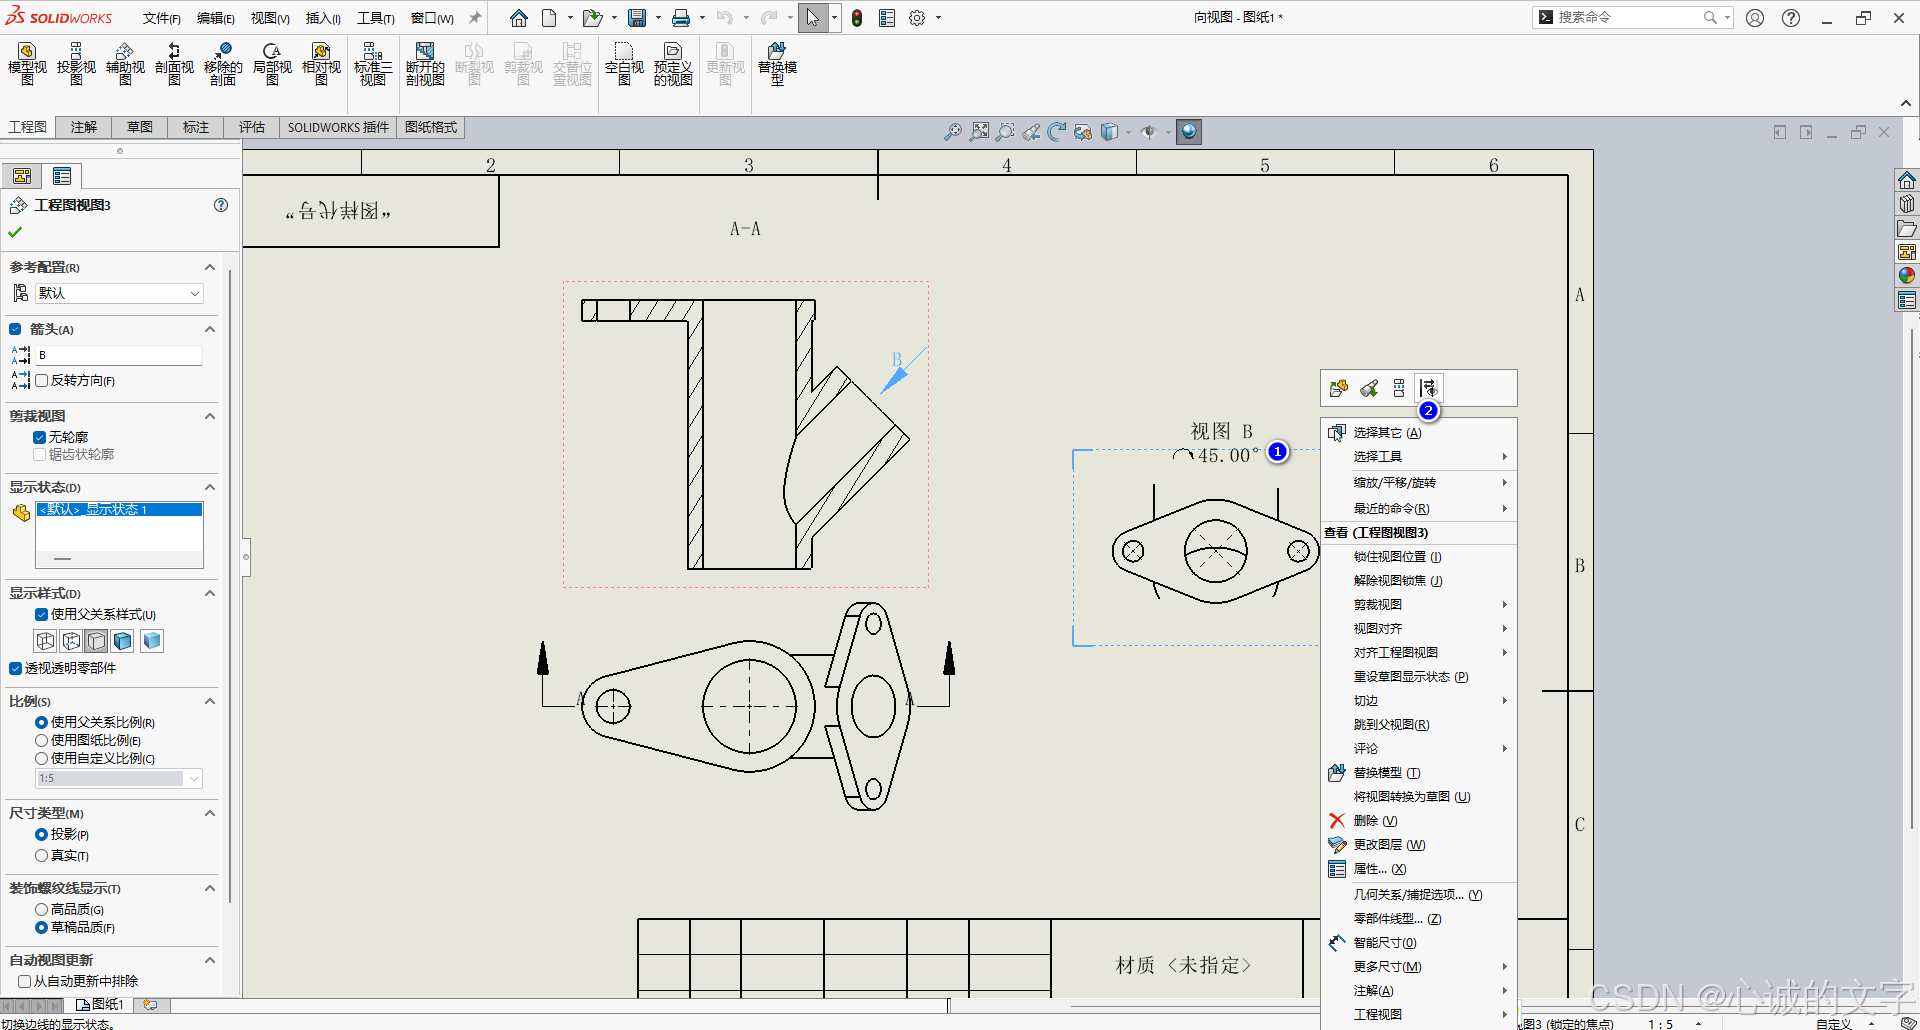
Task: Open the 插入 Insert menu
Action: tap(323, 18)
